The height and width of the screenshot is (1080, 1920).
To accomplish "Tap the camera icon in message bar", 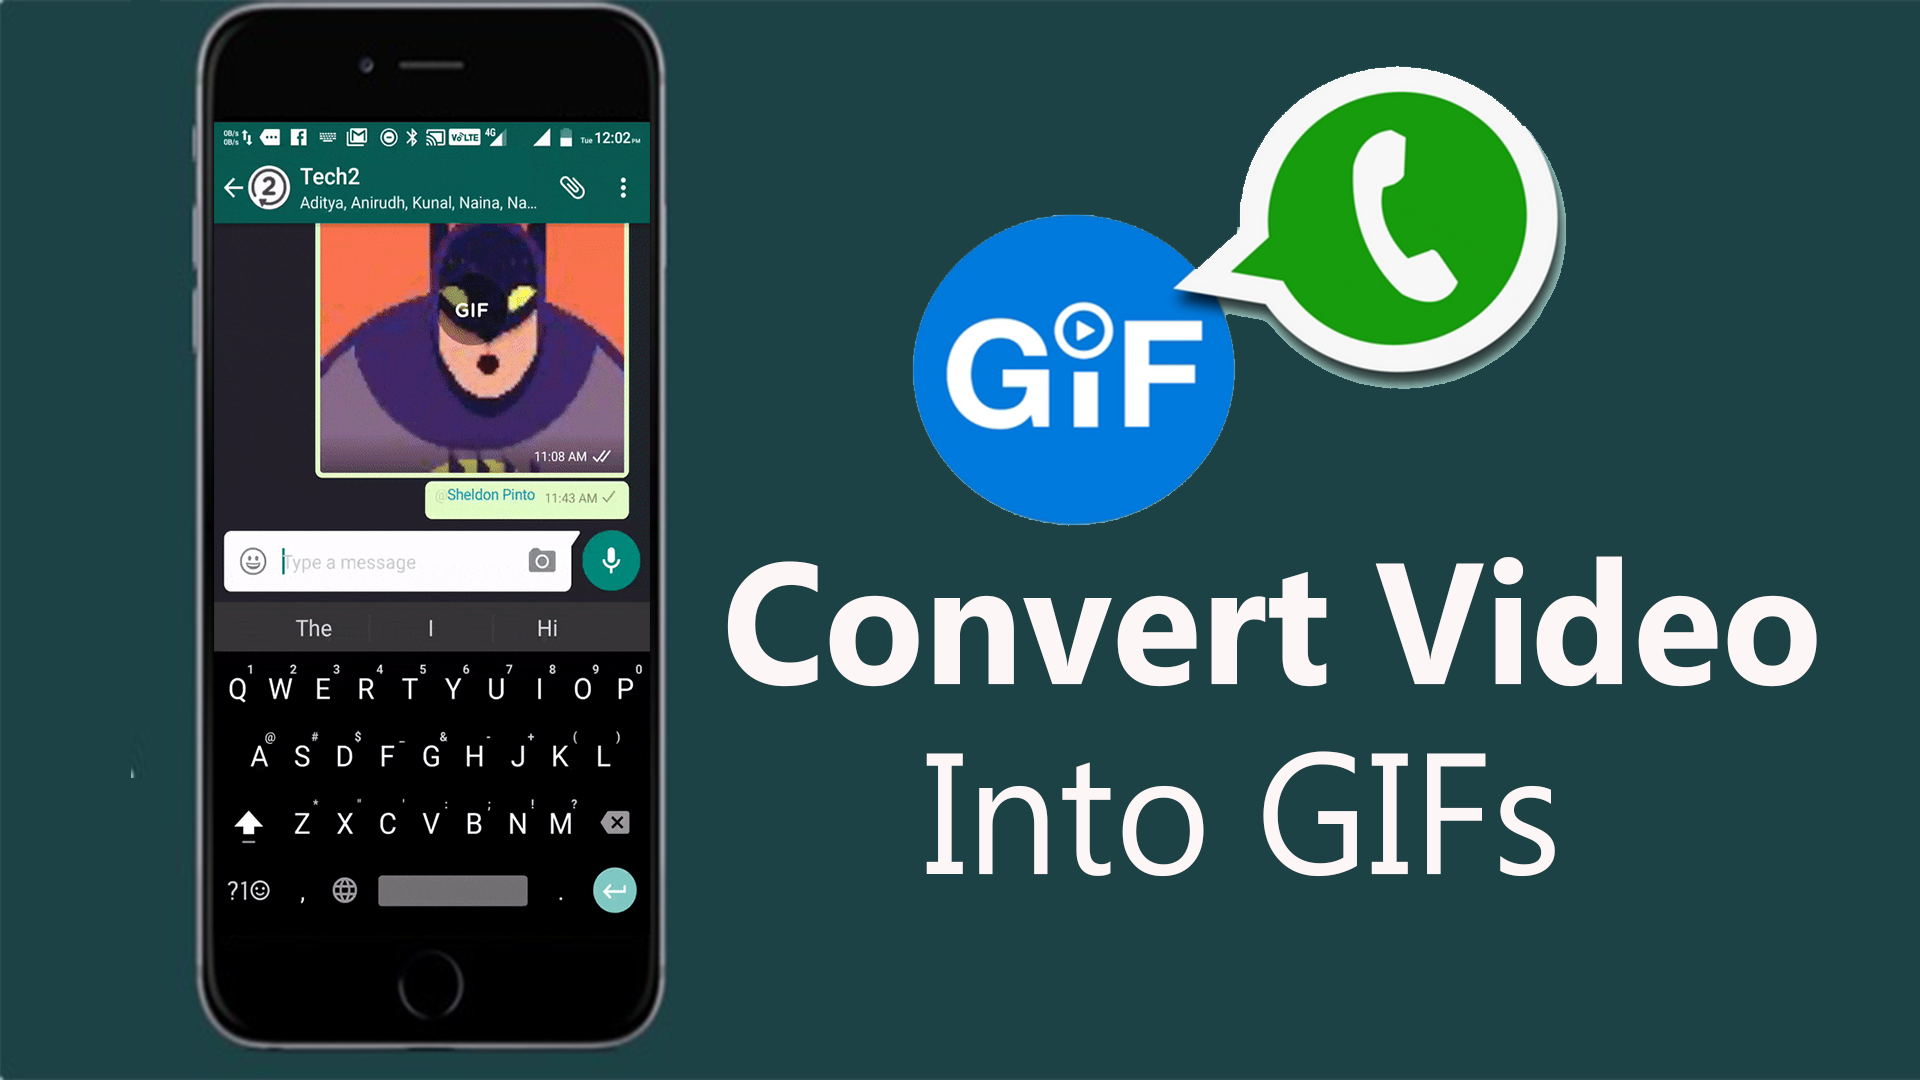I will pyautogui.click(x=541, y=562).
